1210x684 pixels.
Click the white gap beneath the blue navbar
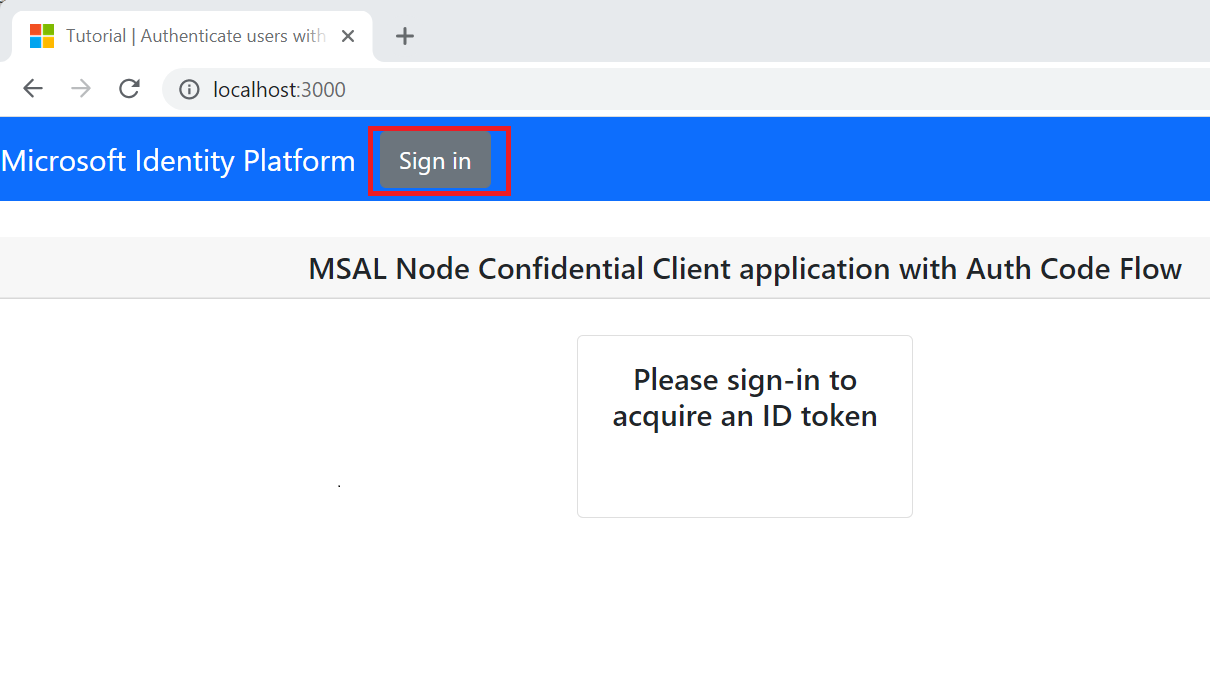605,218
